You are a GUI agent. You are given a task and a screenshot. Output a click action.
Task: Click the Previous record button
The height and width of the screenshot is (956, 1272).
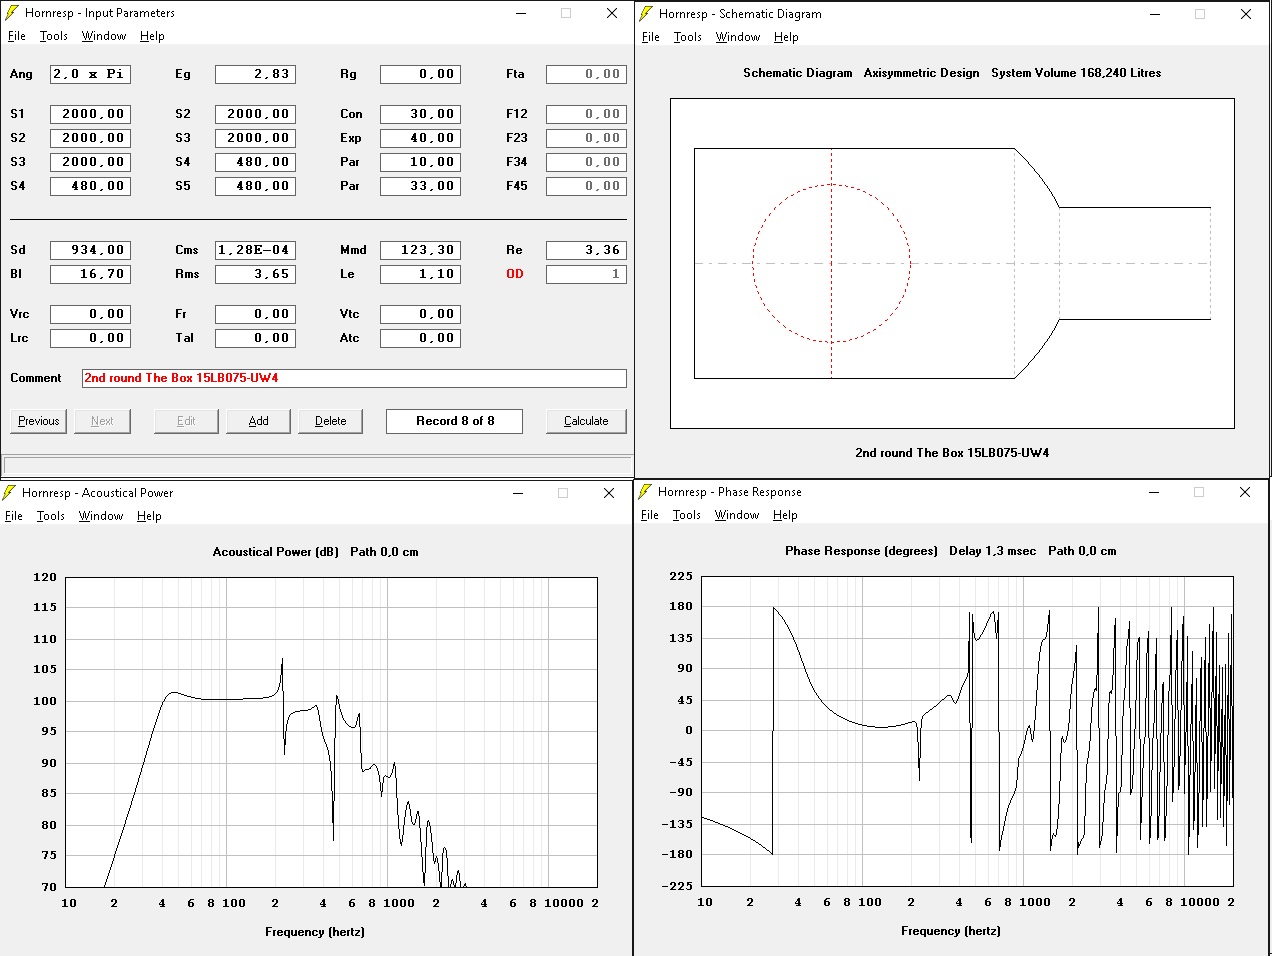click(39, 421)
